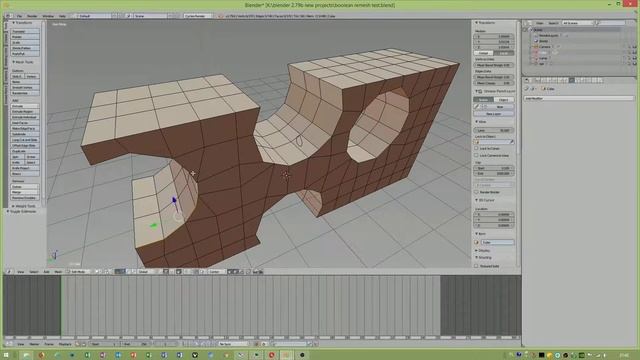Enable Render Border checkbox
The image size is (640, 360).
click(476, 192)
